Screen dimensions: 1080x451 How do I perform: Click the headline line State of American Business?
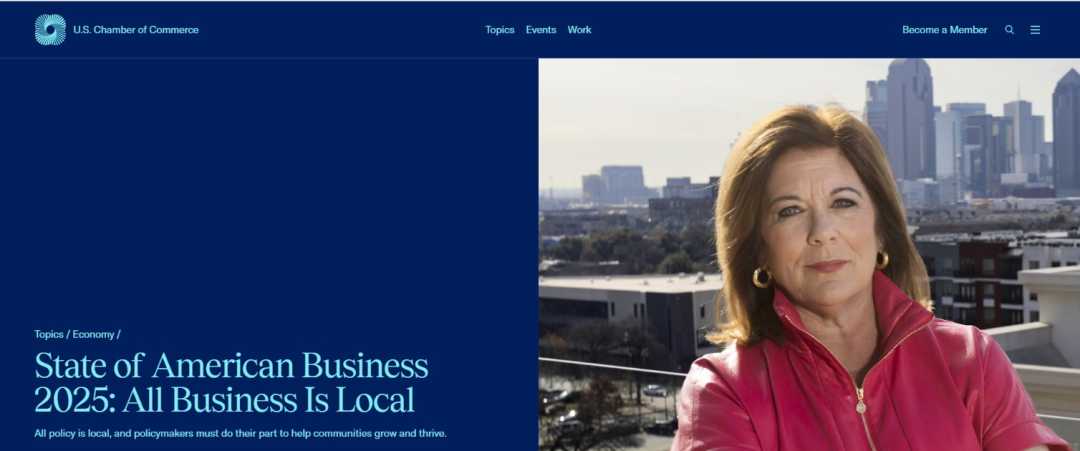tap(231, 366)
